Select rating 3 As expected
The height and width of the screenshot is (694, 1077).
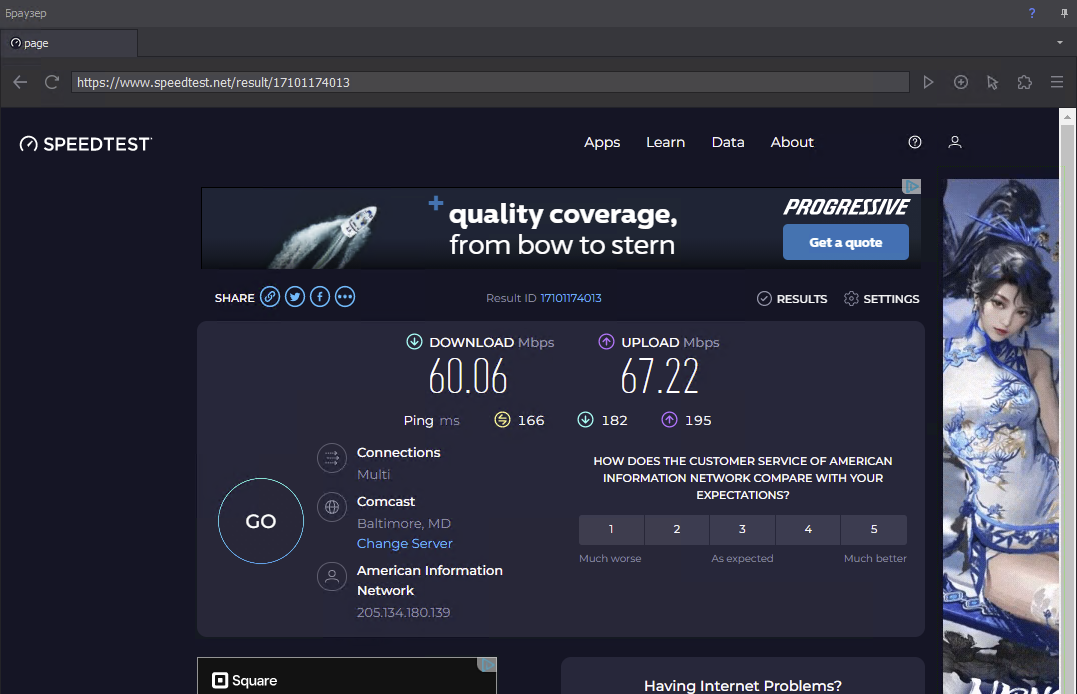pyautogui.click(x=742, y=529)
